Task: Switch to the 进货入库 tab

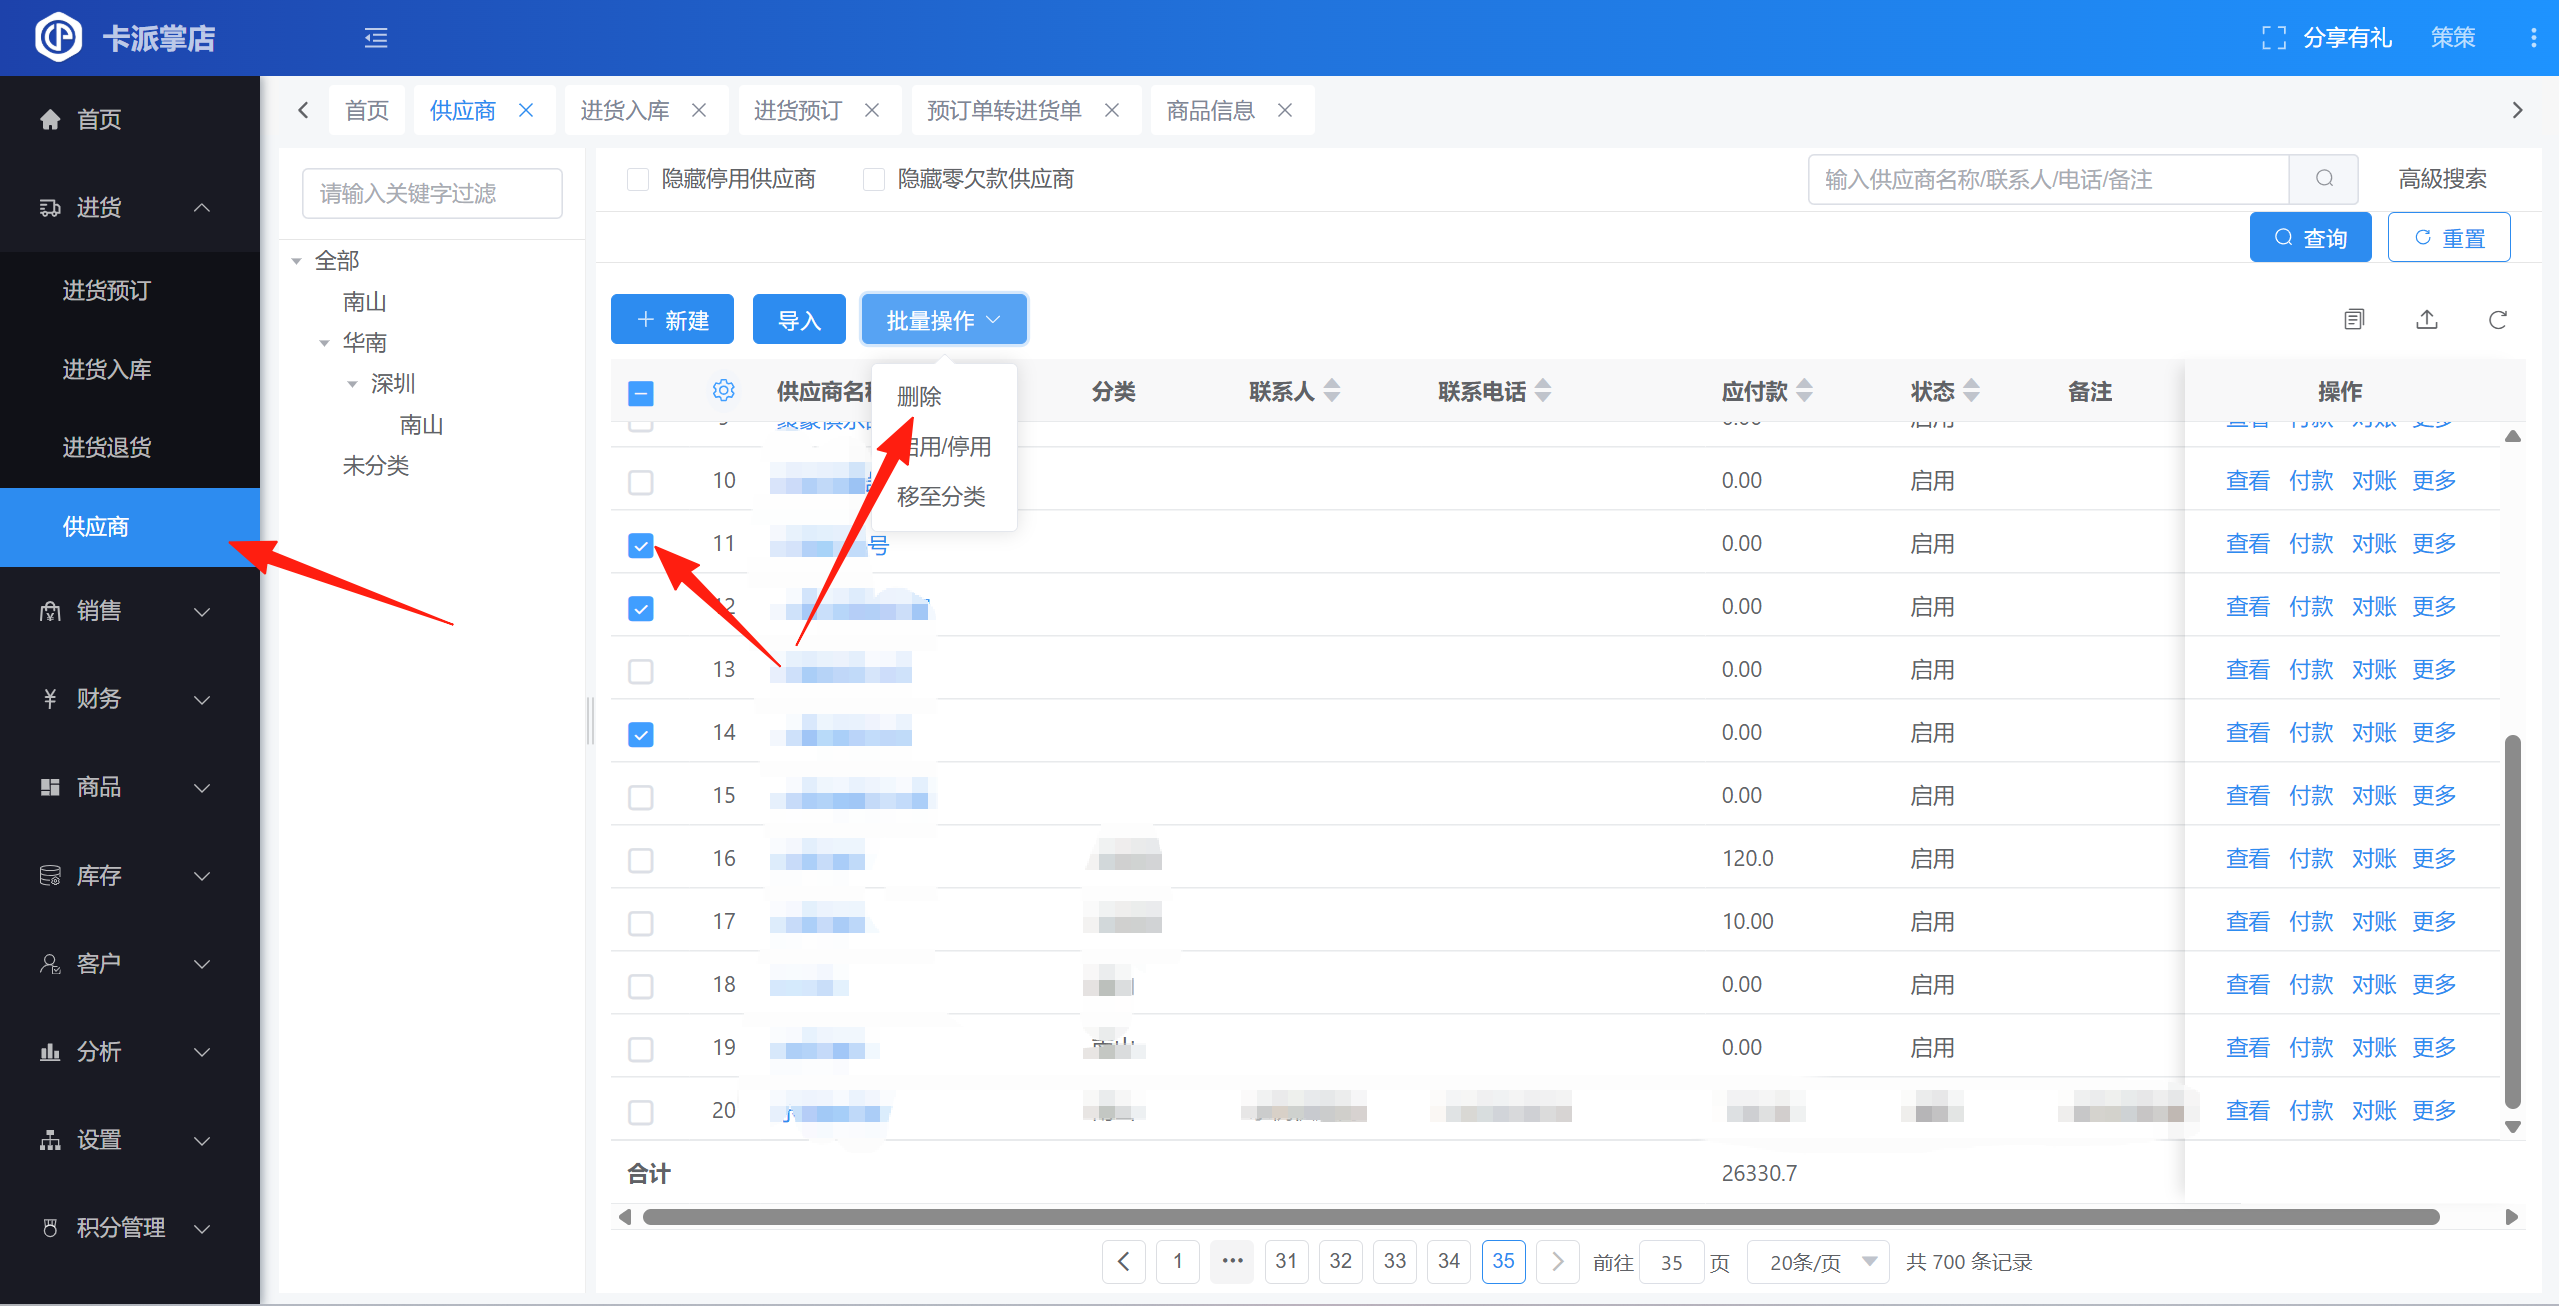Action: tap(625, 110)
